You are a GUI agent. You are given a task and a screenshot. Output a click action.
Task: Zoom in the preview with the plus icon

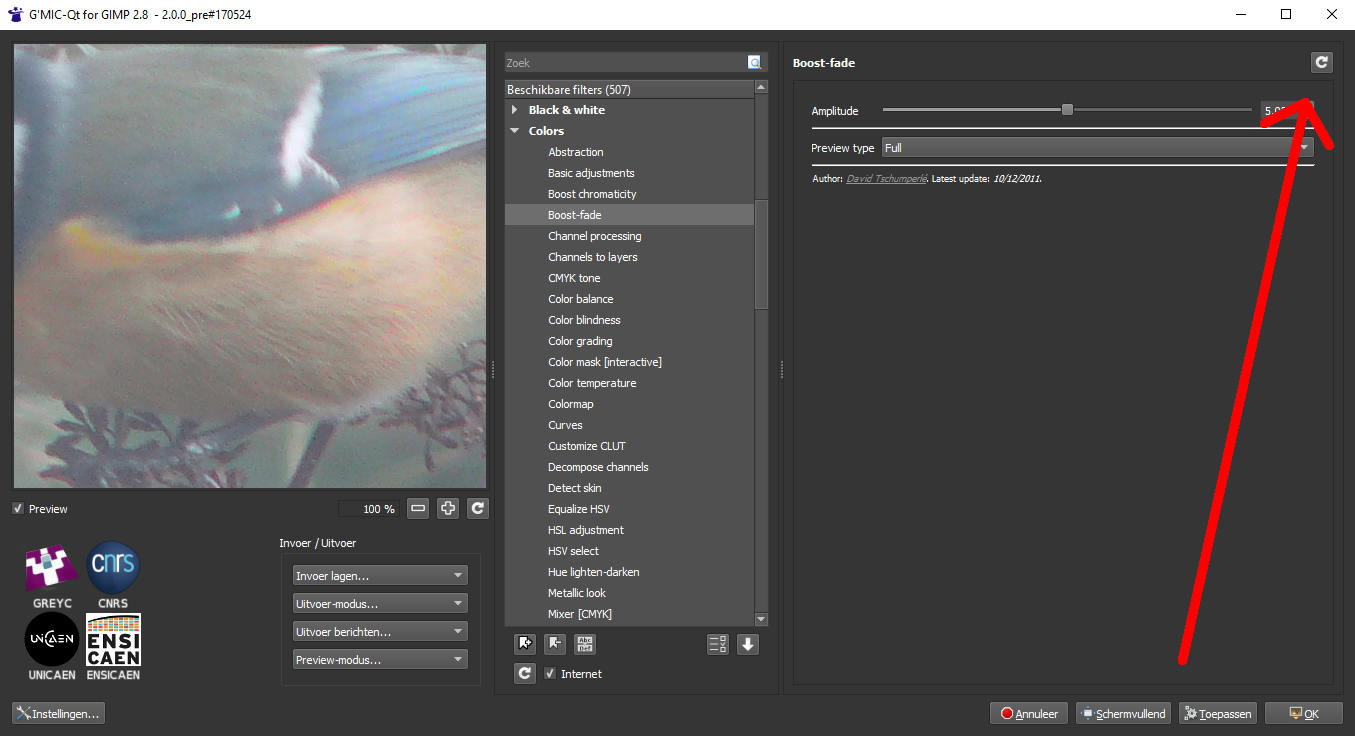click(x=448, y=508)
